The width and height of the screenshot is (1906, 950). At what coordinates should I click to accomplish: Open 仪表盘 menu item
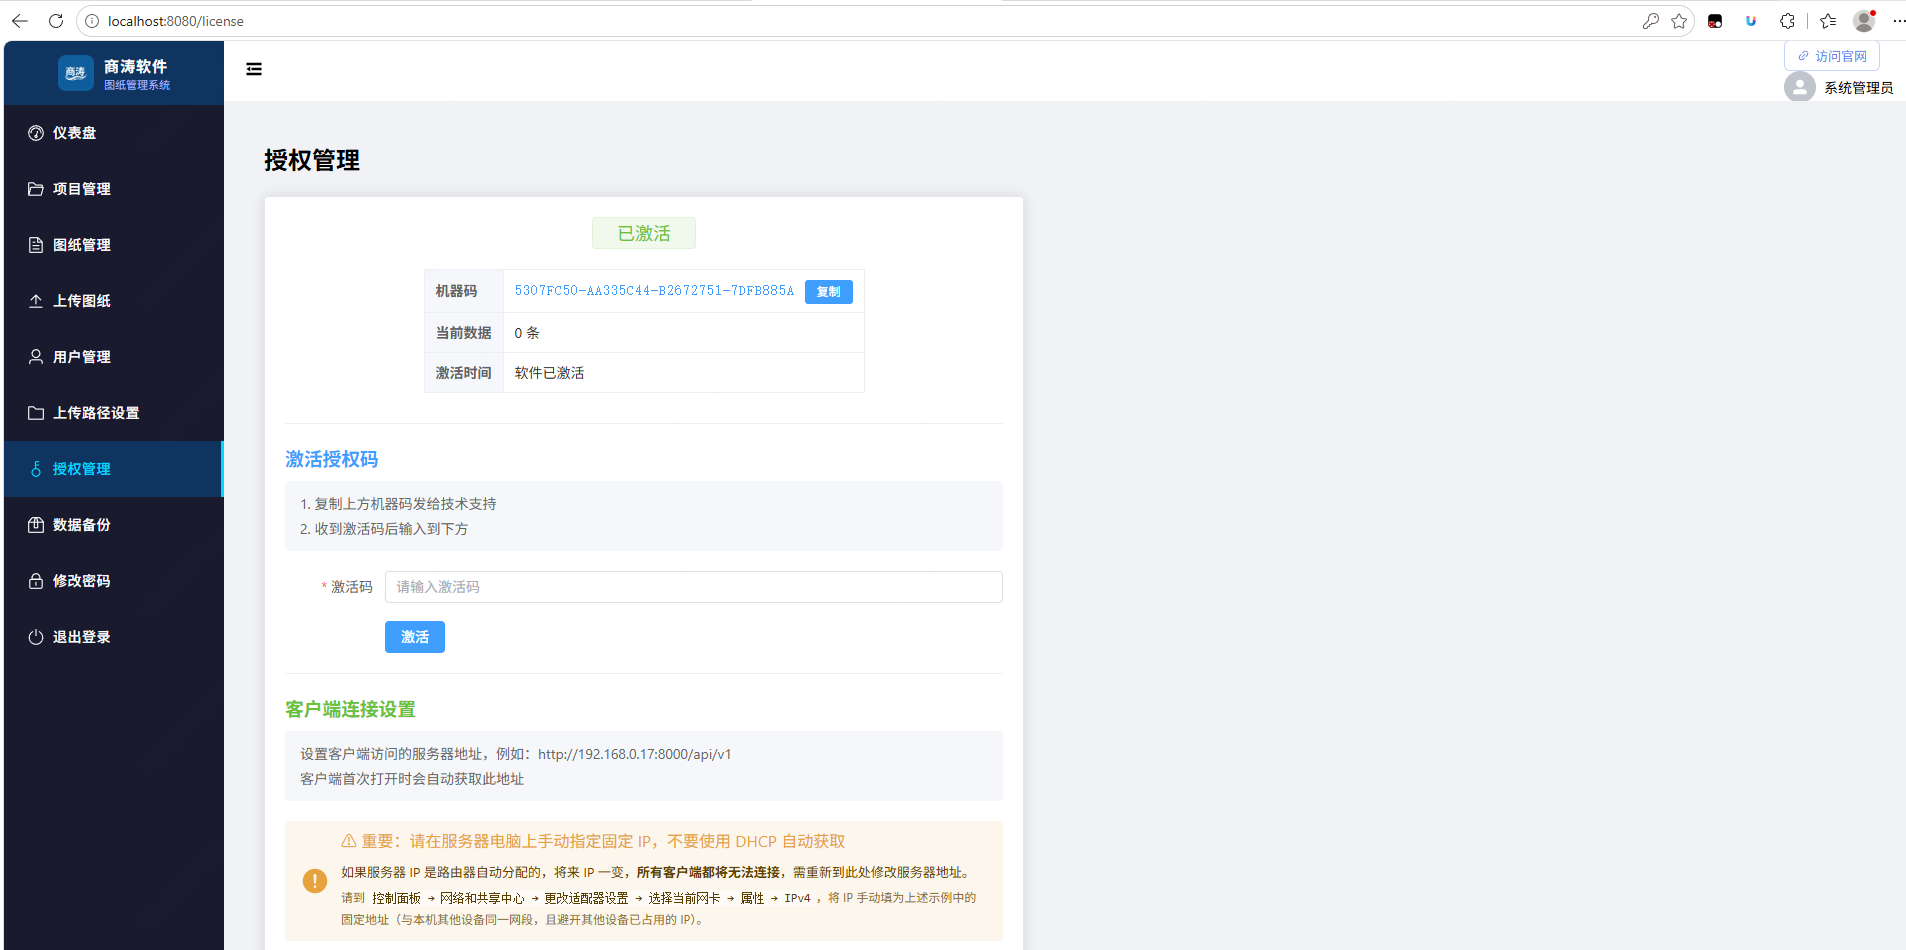coord(114,133)
